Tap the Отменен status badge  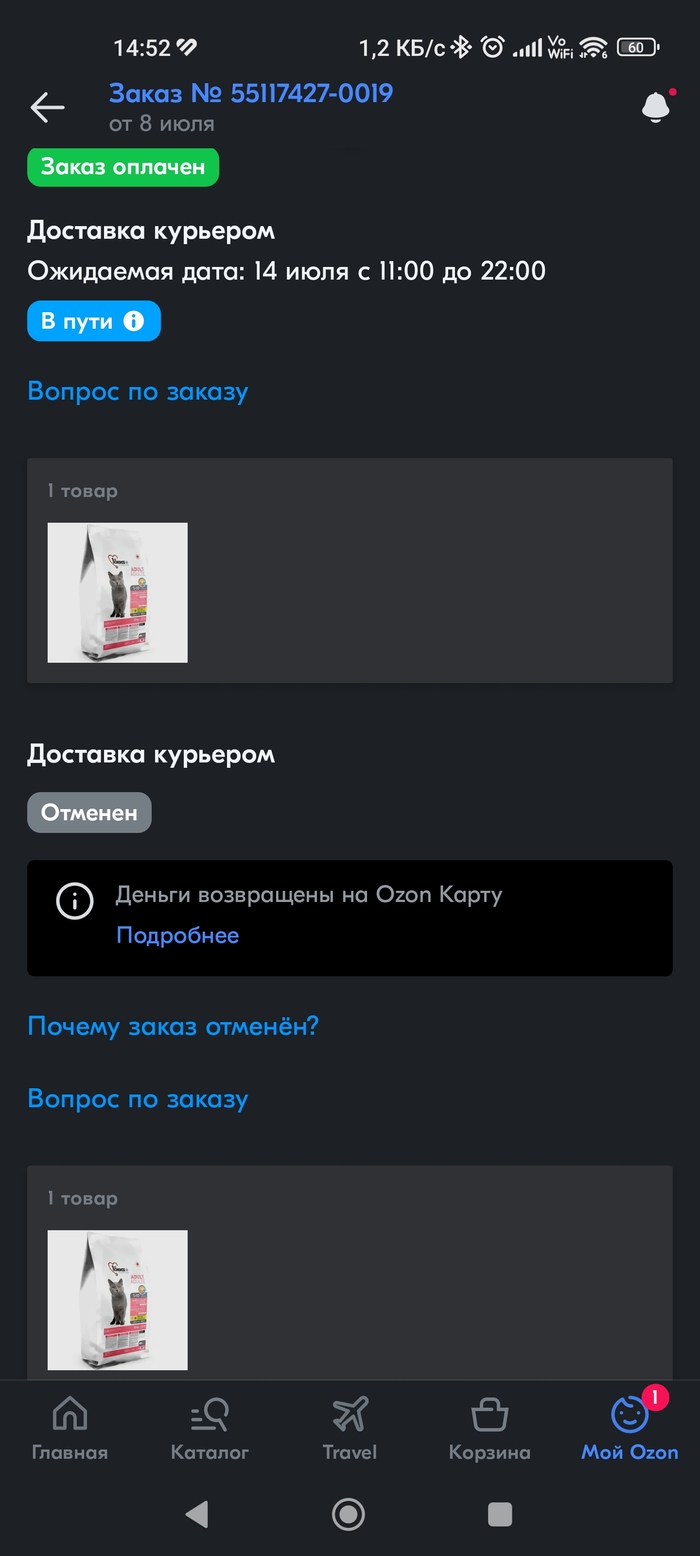click(89, 813)
